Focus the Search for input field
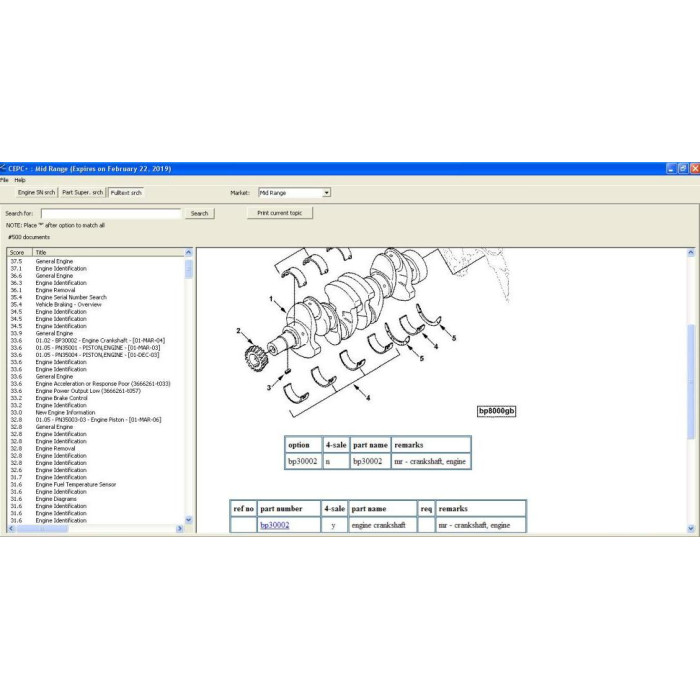Screen dimensions: 700x700 click(x=111, y=213)
